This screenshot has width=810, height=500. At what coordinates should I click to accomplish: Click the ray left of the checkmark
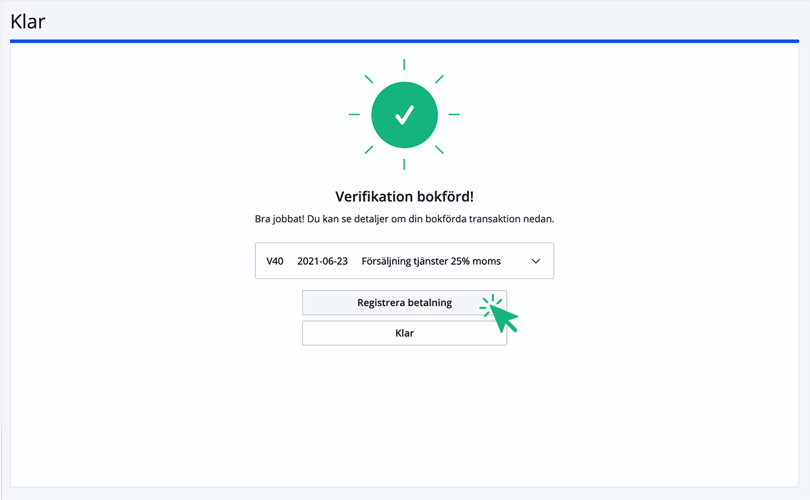click(354, 114)
